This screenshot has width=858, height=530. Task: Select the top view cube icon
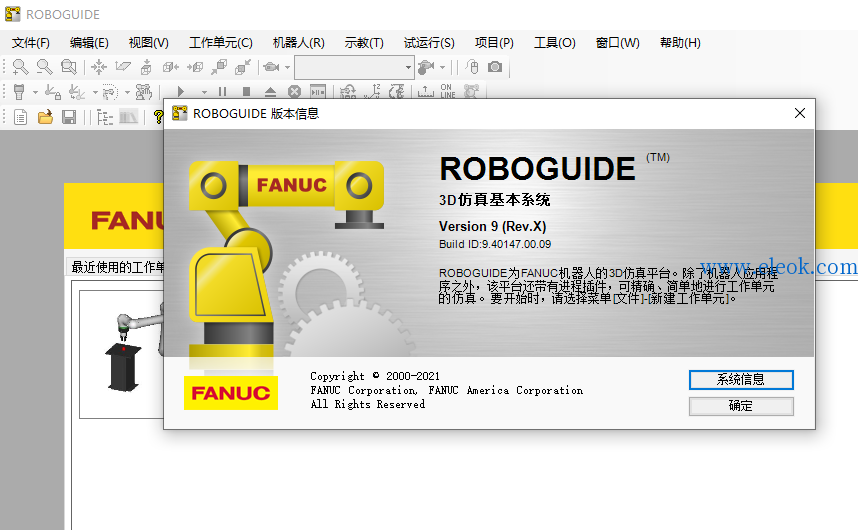click(146, 67)
